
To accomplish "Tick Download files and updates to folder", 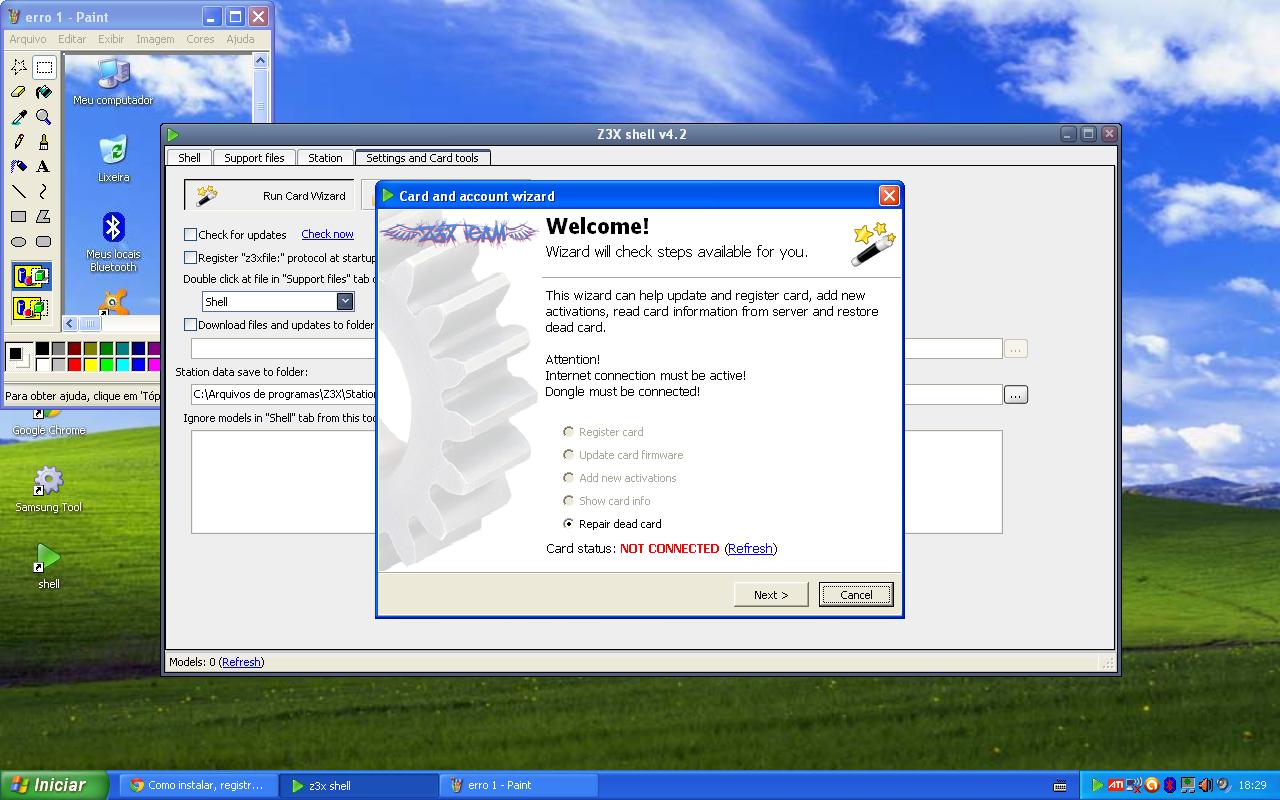I will pyautogui.click(x=190, y=325).
